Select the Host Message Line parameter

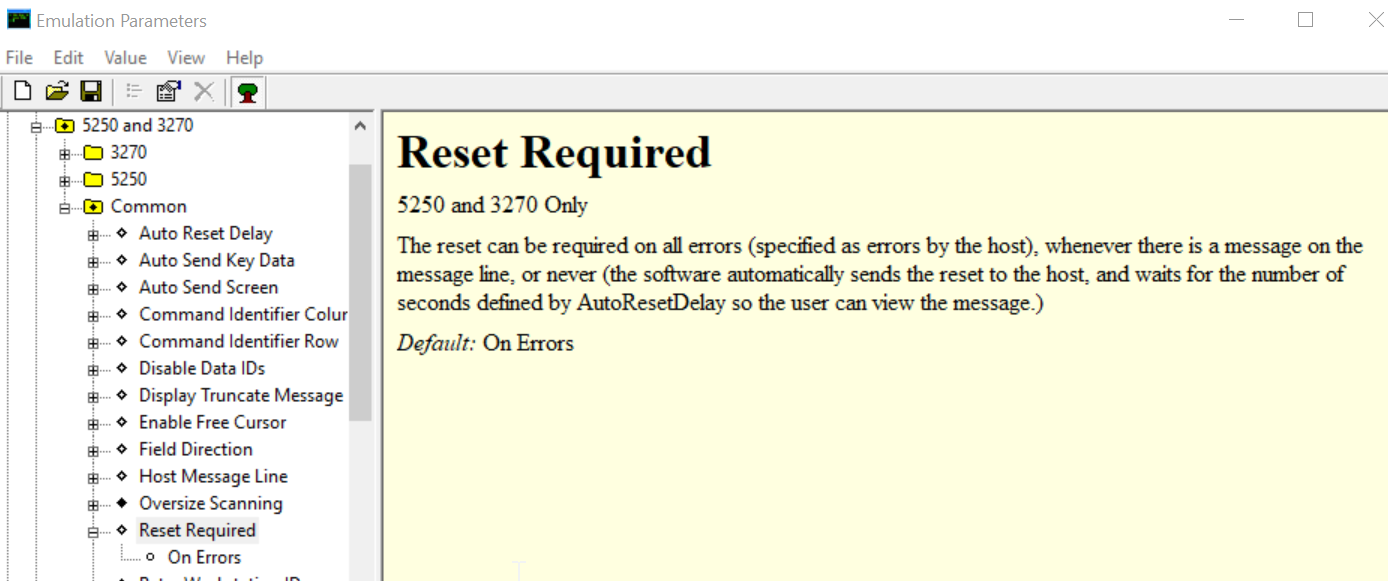(x=213, y=476)
